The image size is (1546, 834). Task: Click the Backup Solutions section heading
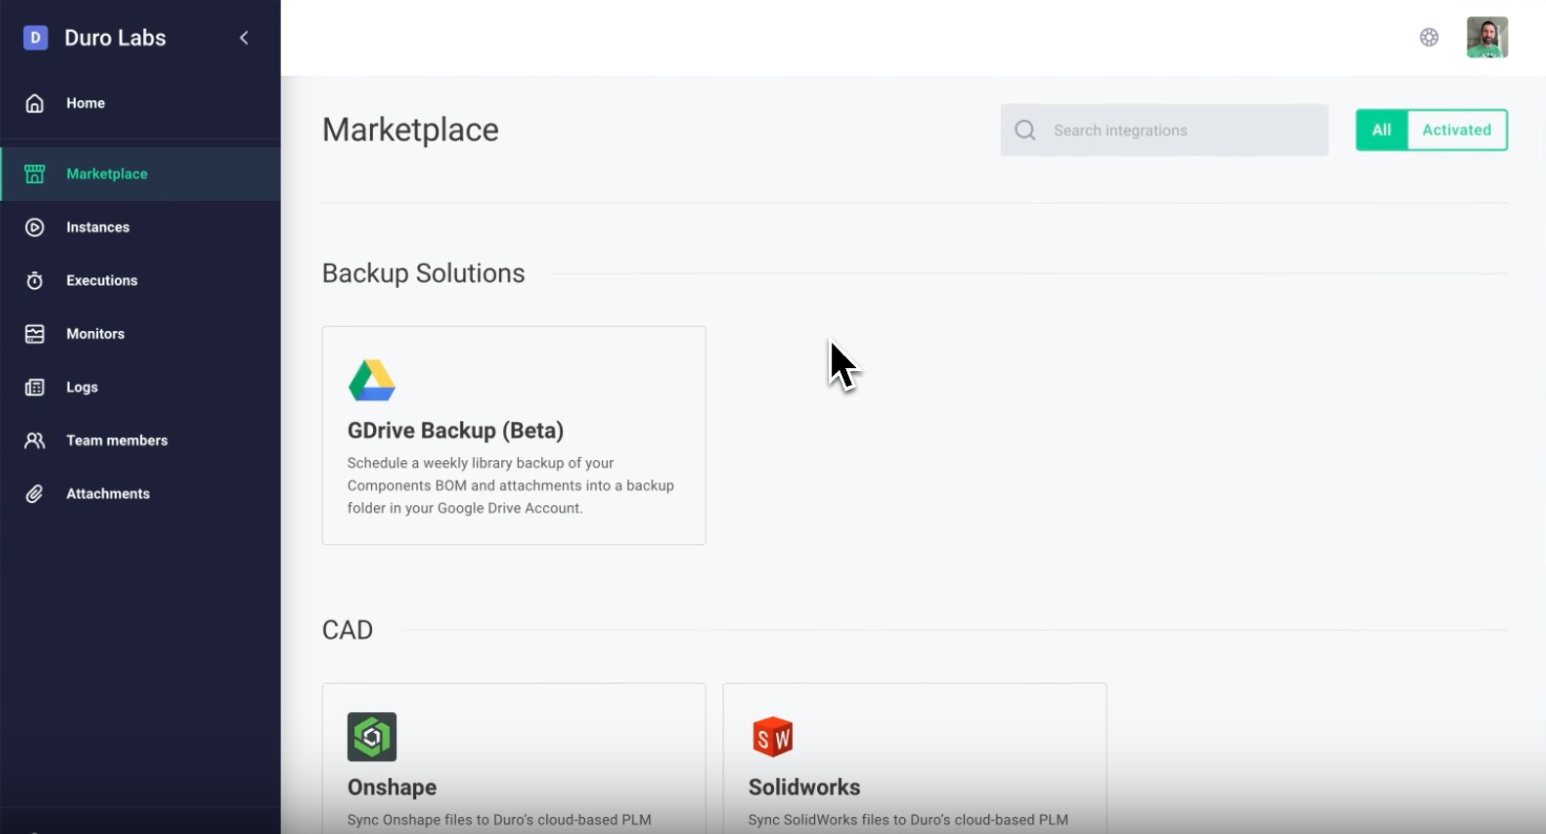click(x=424, y=273)
